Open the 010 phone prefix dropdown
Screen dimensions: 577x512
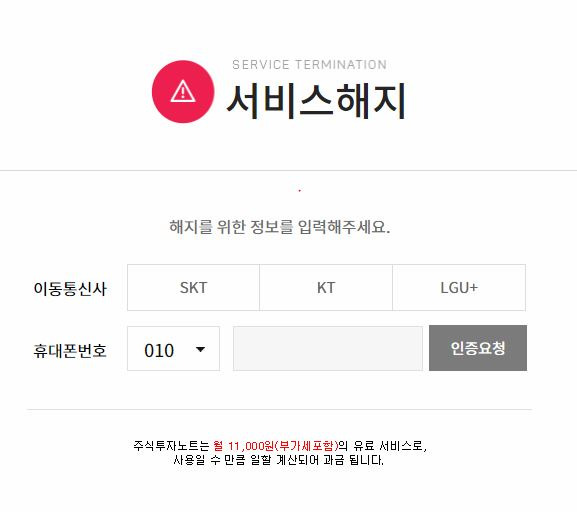(173, 349)
